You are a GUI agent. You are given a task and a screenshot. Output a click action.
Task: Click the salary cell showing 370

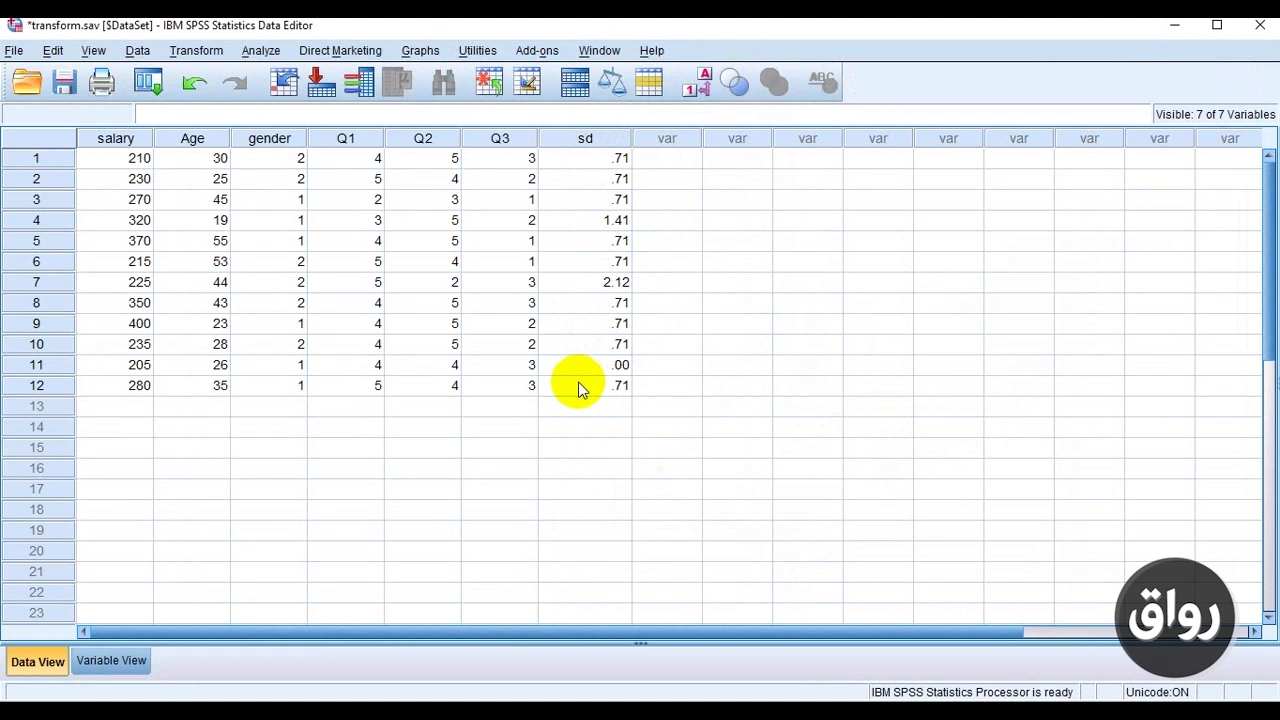point(115,241)
